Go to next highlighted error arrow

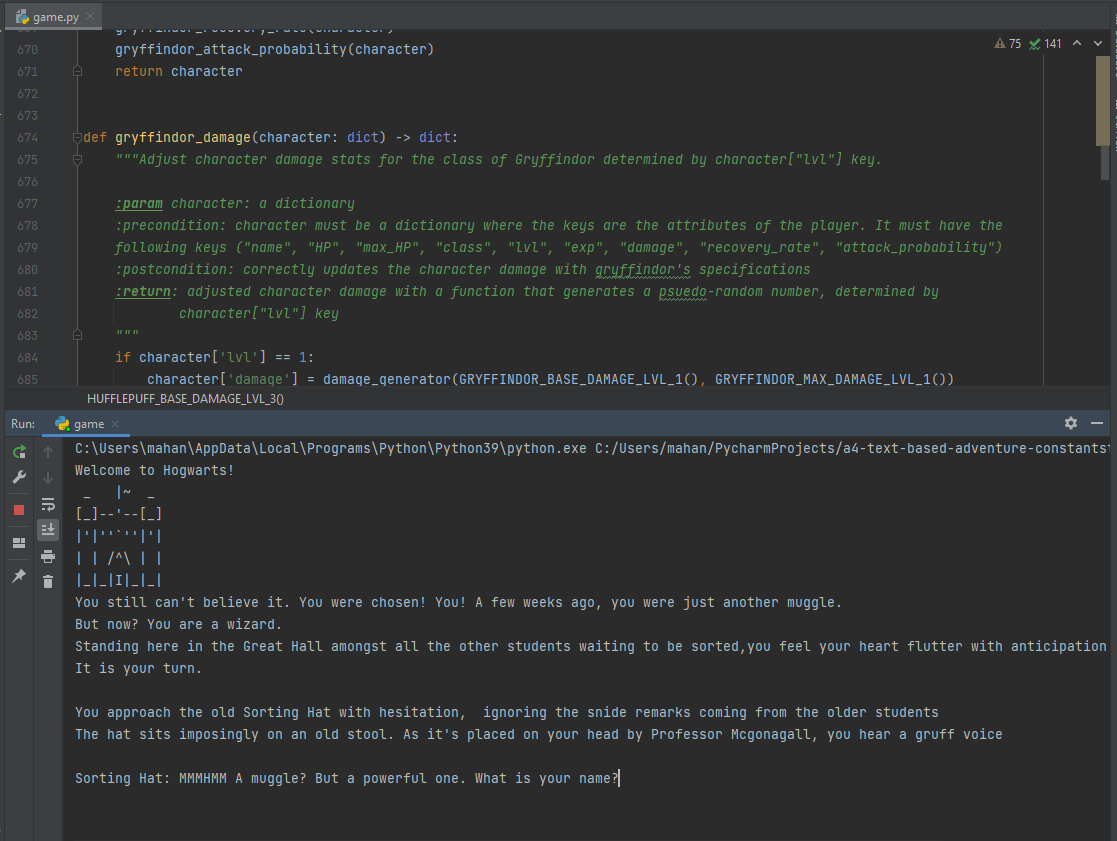[x=1098, y=44]
